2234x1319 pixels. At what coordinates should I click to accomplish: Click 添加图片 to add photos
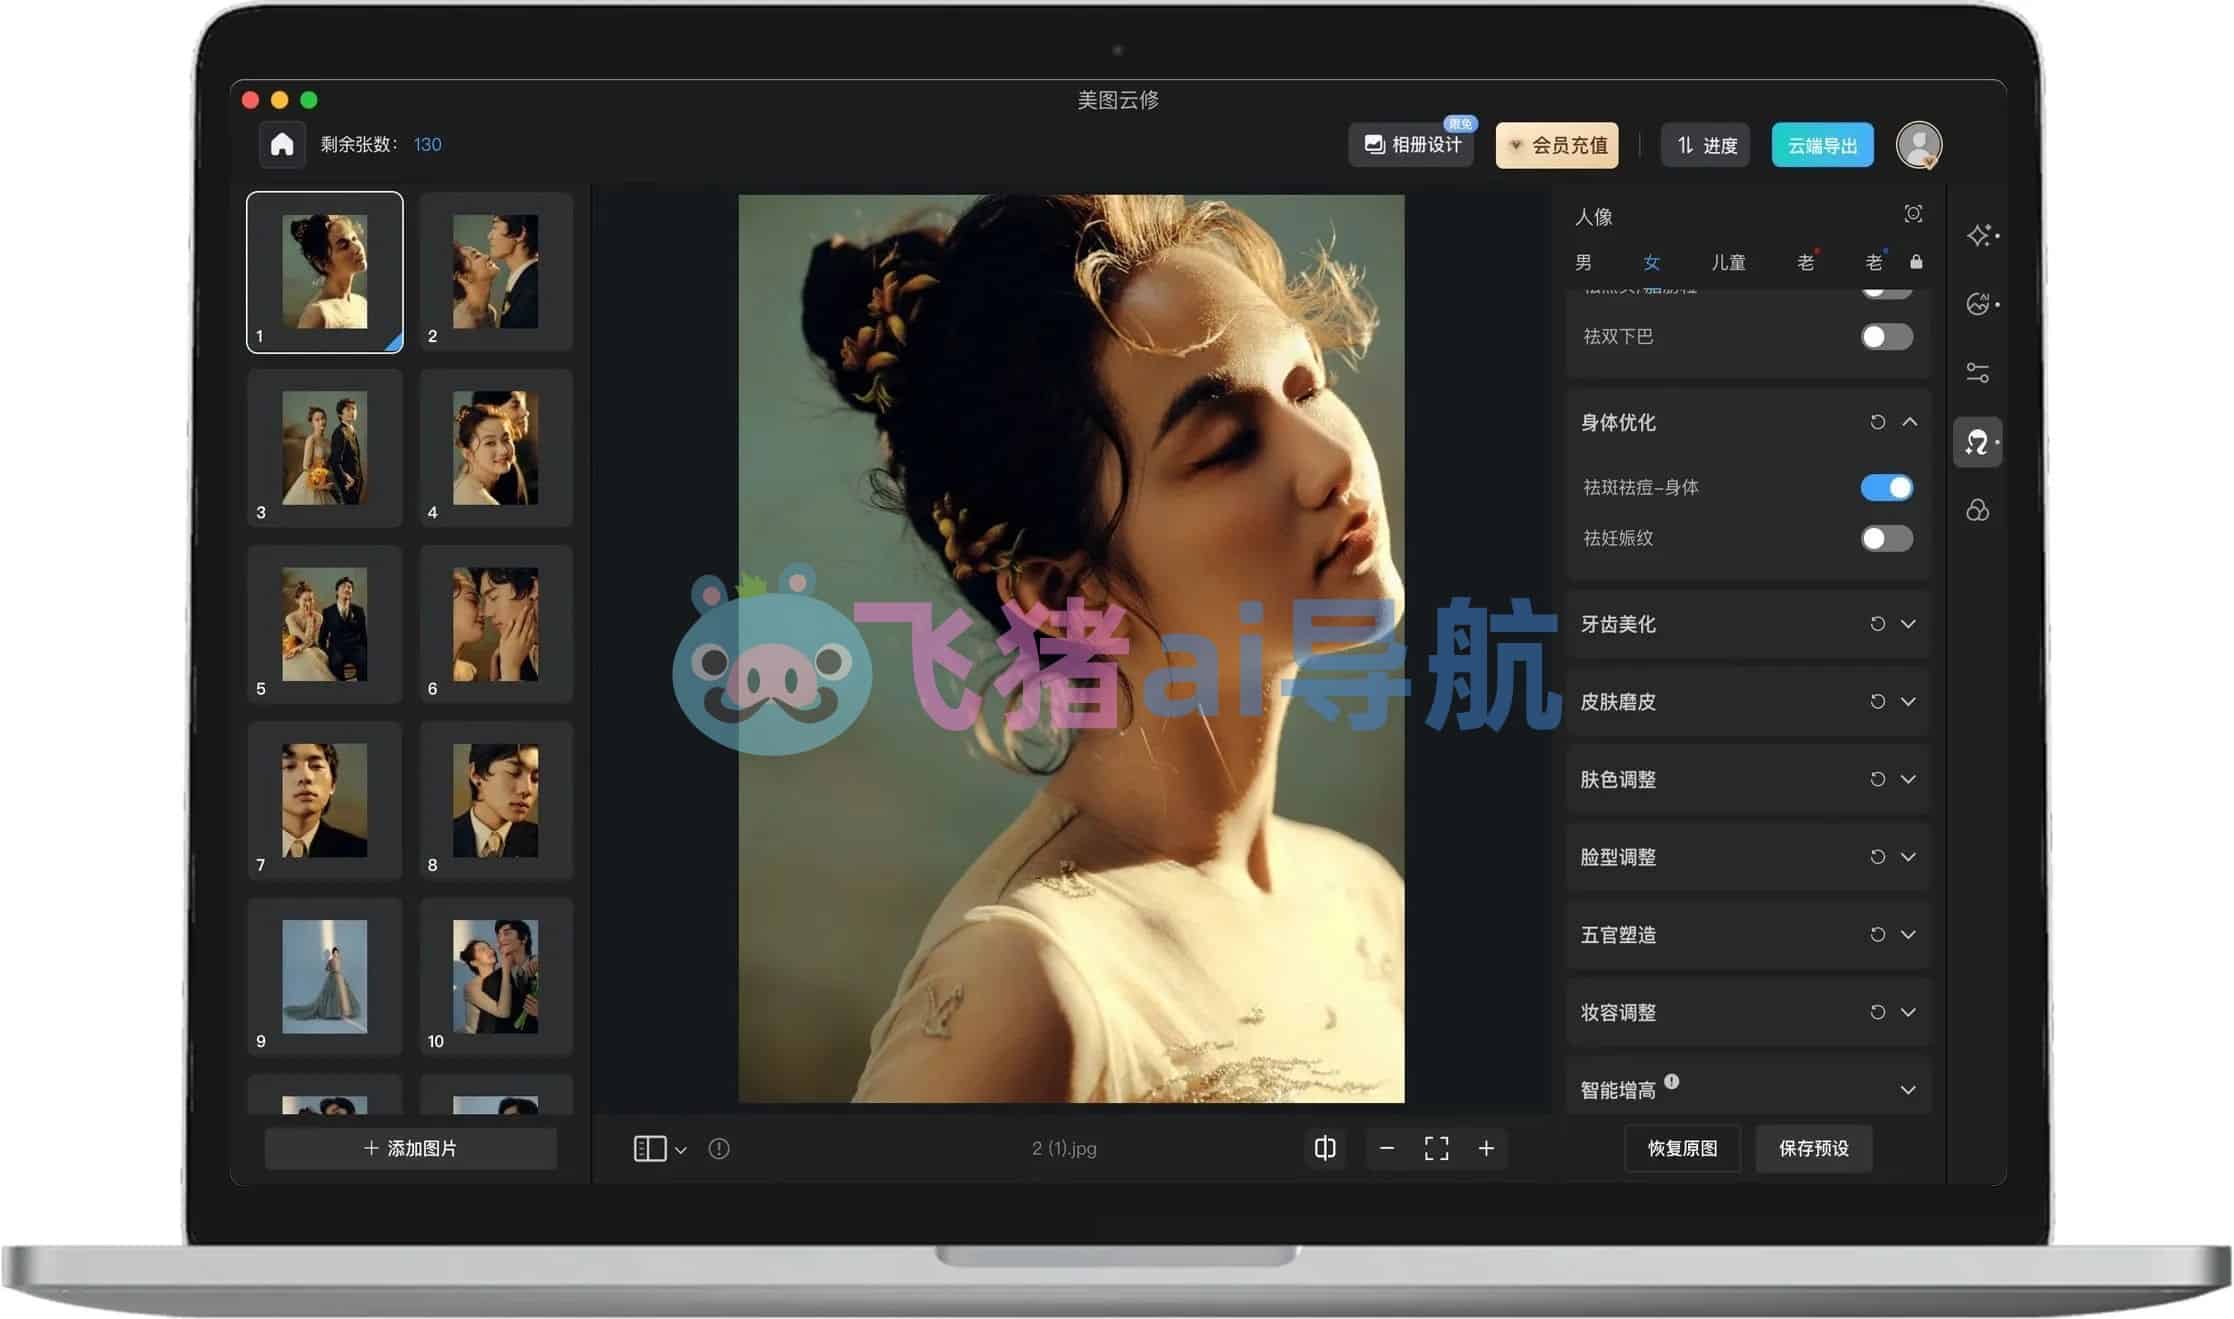tap(411, 1148)
